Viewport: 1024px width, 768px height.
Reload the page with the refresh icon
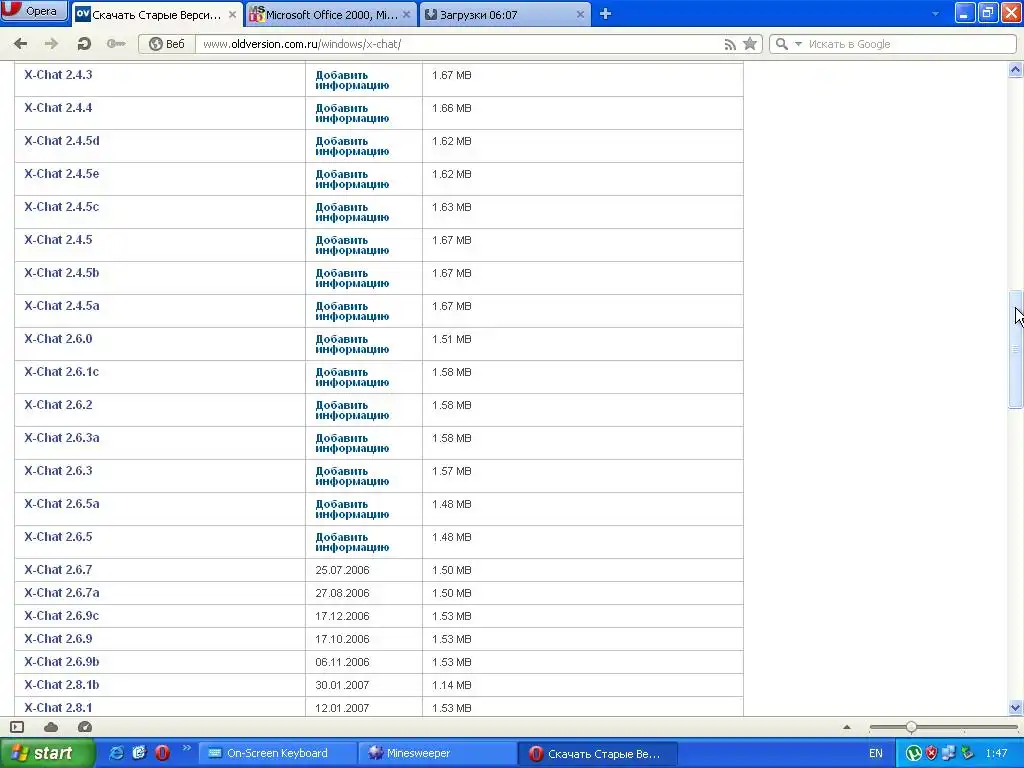pos(84,44)
